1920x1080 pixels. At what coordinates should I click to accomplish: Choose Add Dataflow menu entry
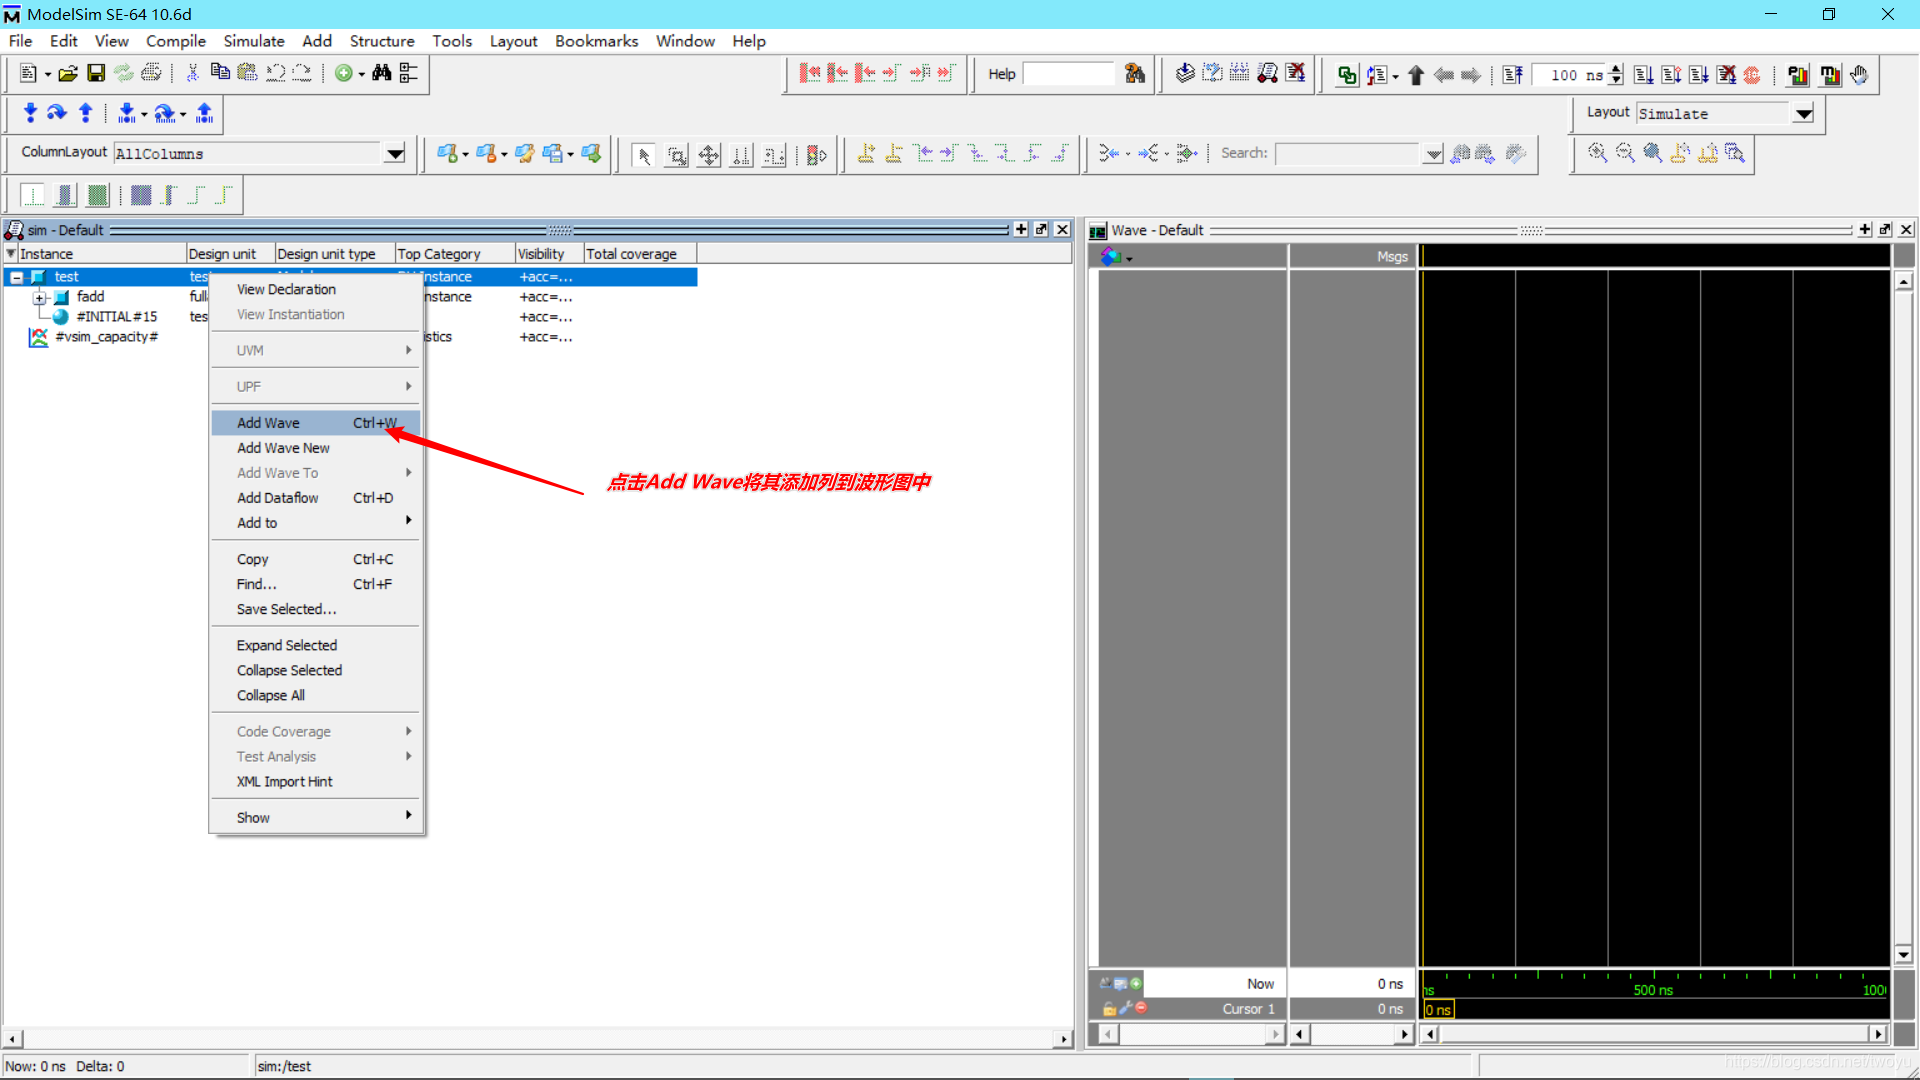click(316, 498)
